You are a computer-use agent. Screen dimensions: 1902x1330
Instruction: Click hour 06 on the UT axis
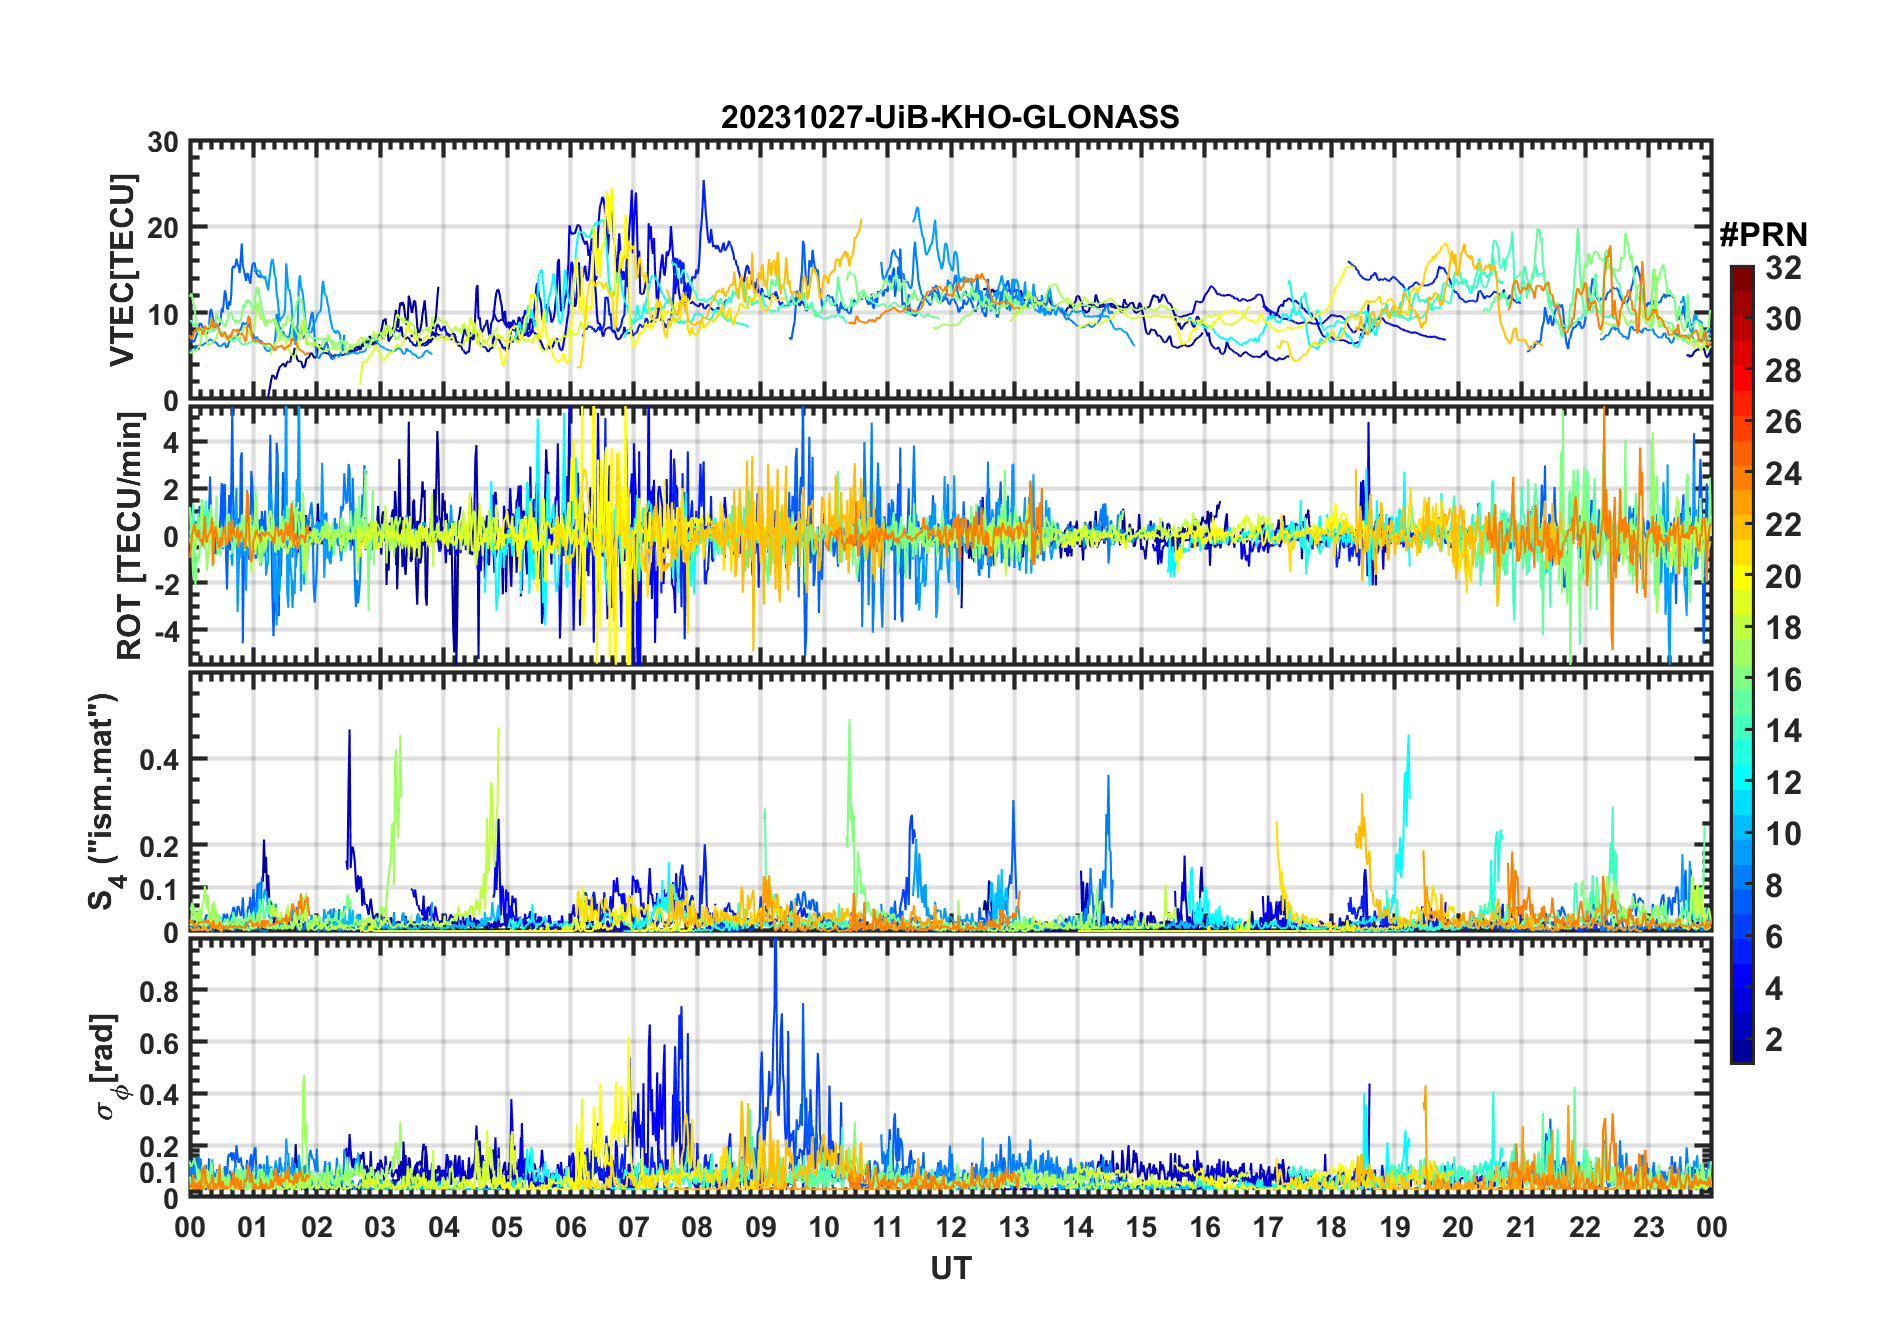coord(571,1227)
